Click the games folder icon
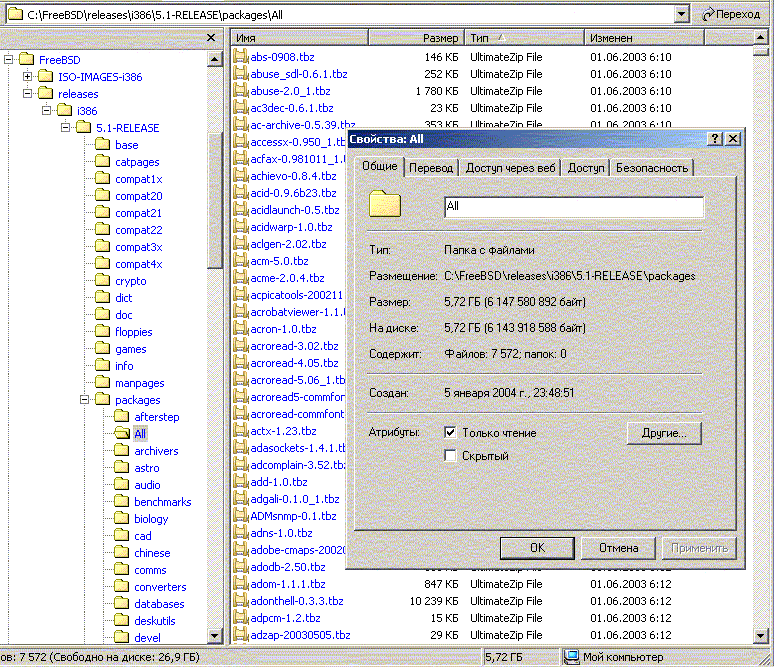This screenshot has height=667, width=774. tap(103, 349)
